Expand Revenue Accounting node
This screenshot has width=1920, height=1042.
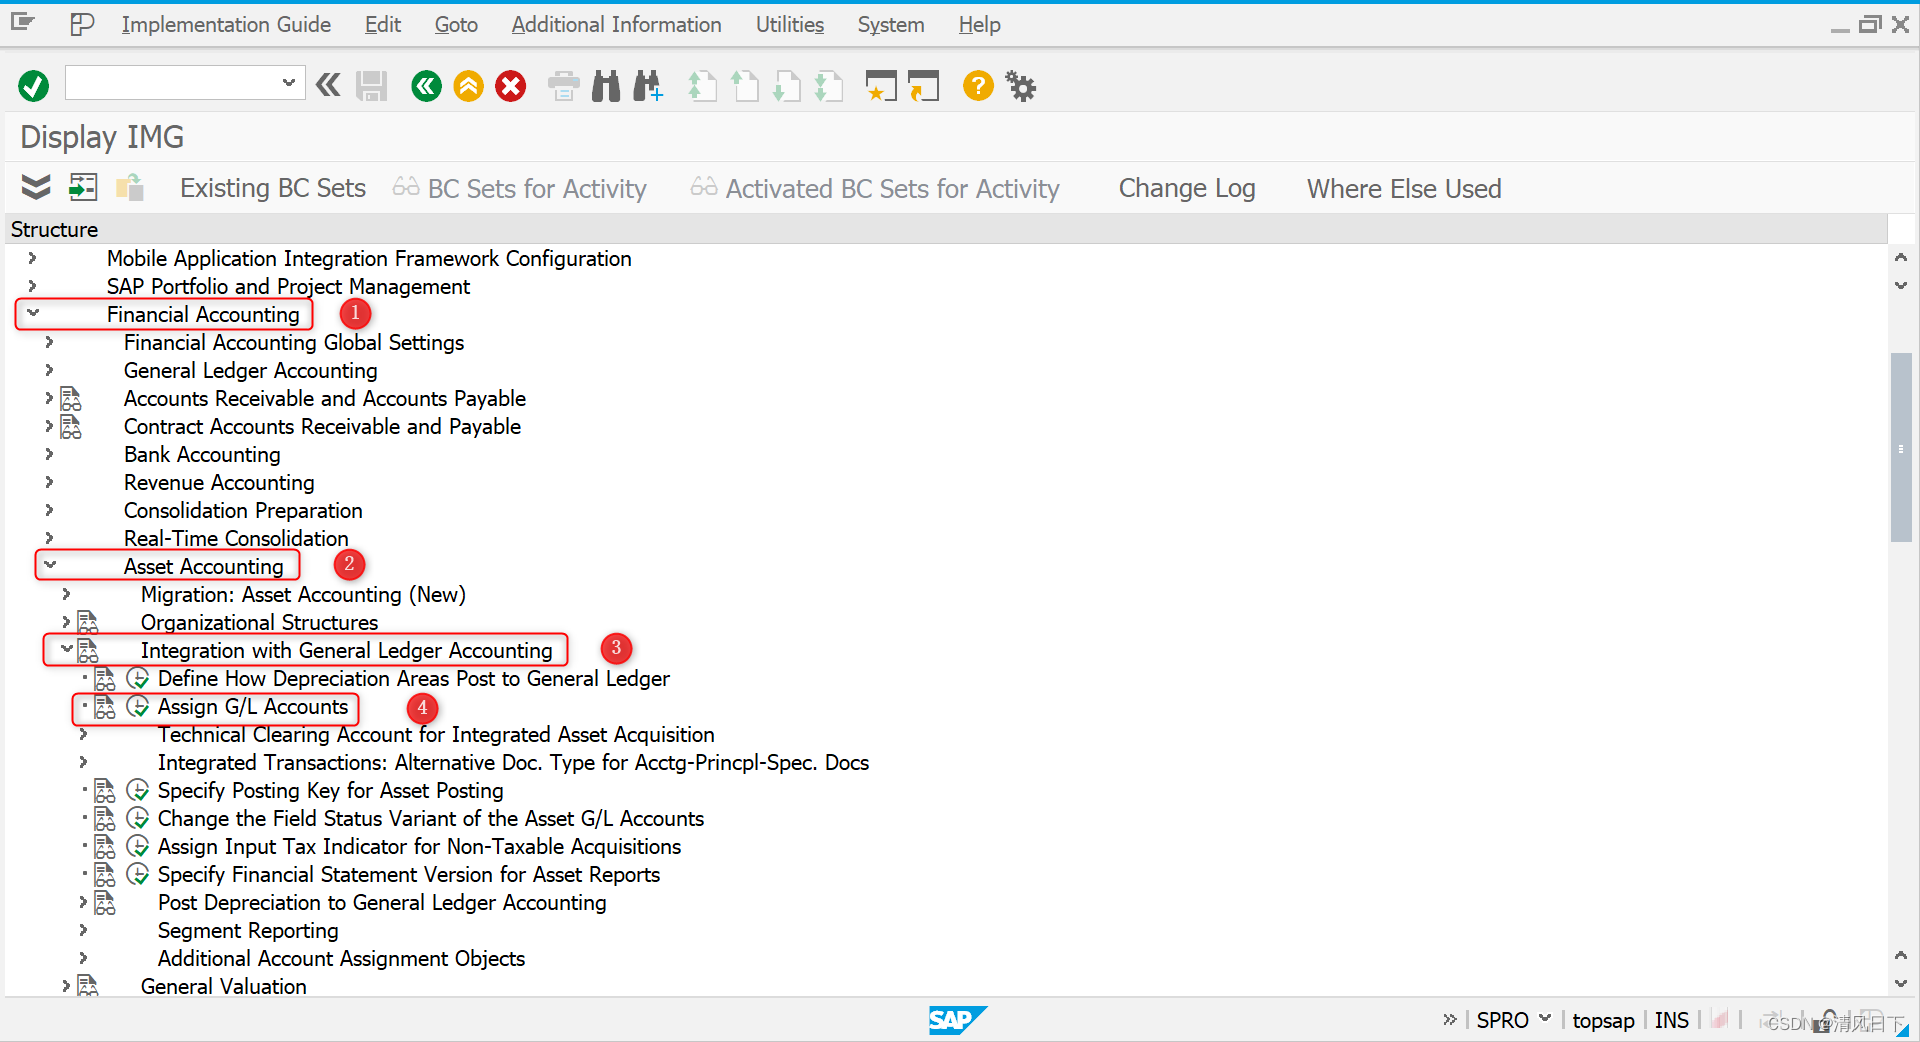pyautogui.click(x=49, y=482)
